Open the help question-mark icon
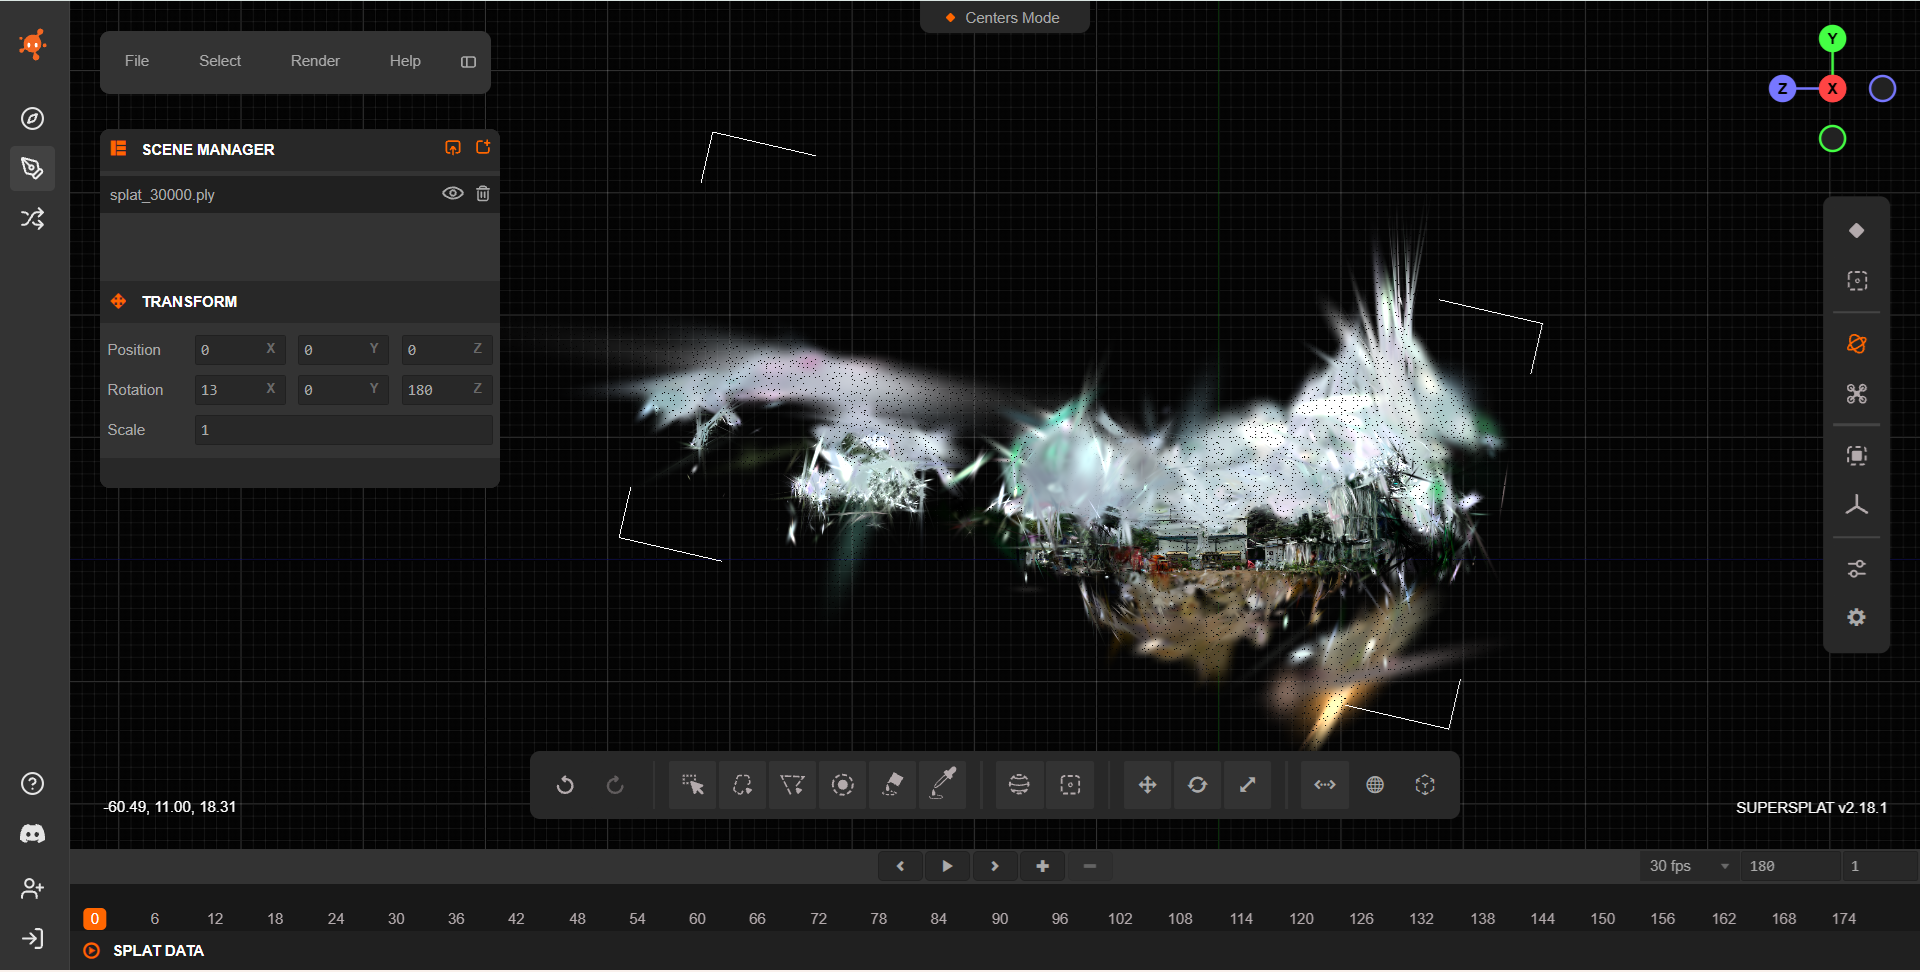 [x=32, y=784]
